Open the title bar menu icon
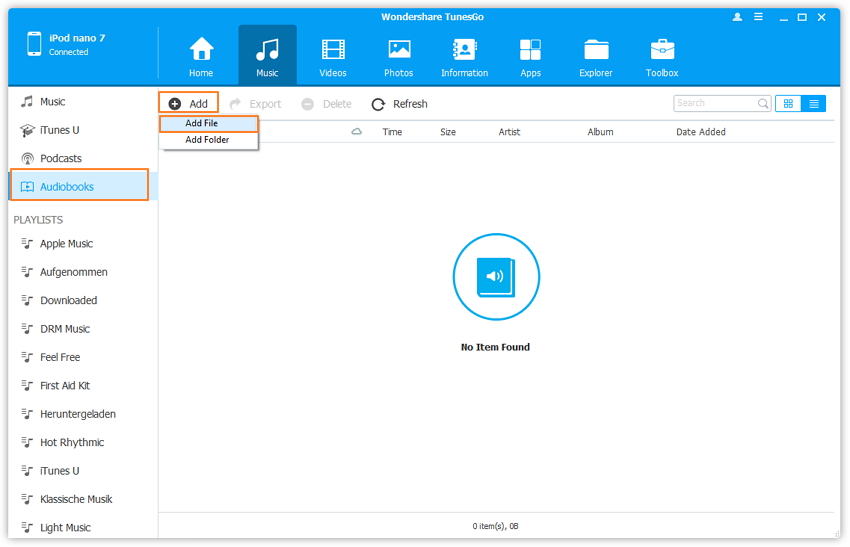 pyautogui.click(x=759, y=17)
